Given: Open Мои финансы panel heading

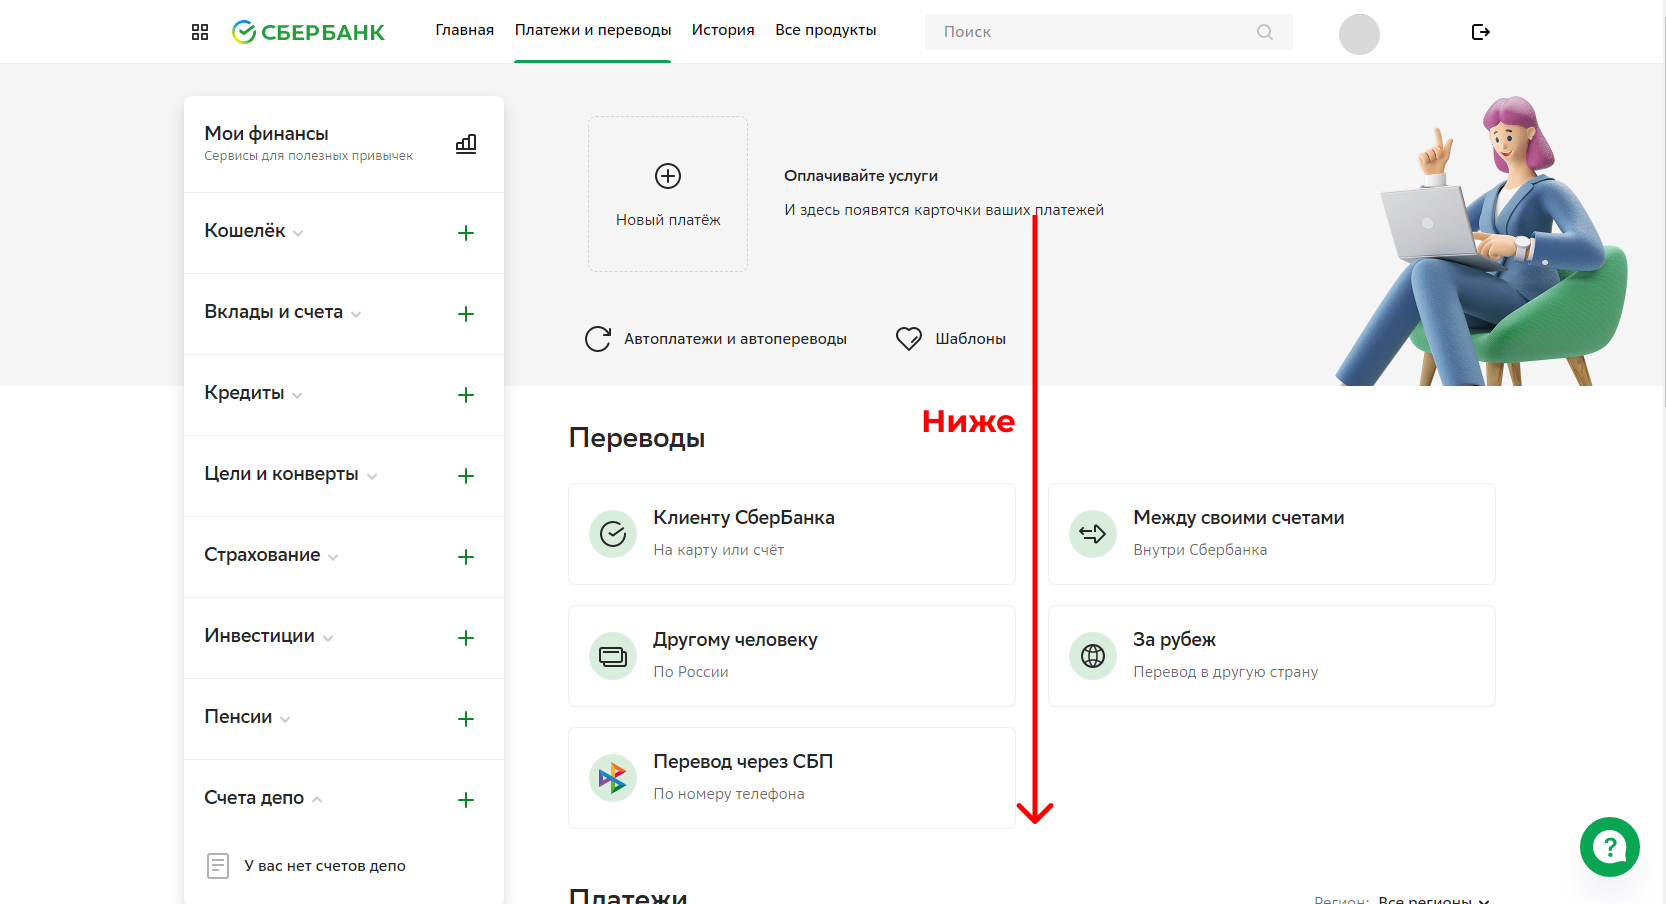Looking at the screenshot, I should [266, 133].
